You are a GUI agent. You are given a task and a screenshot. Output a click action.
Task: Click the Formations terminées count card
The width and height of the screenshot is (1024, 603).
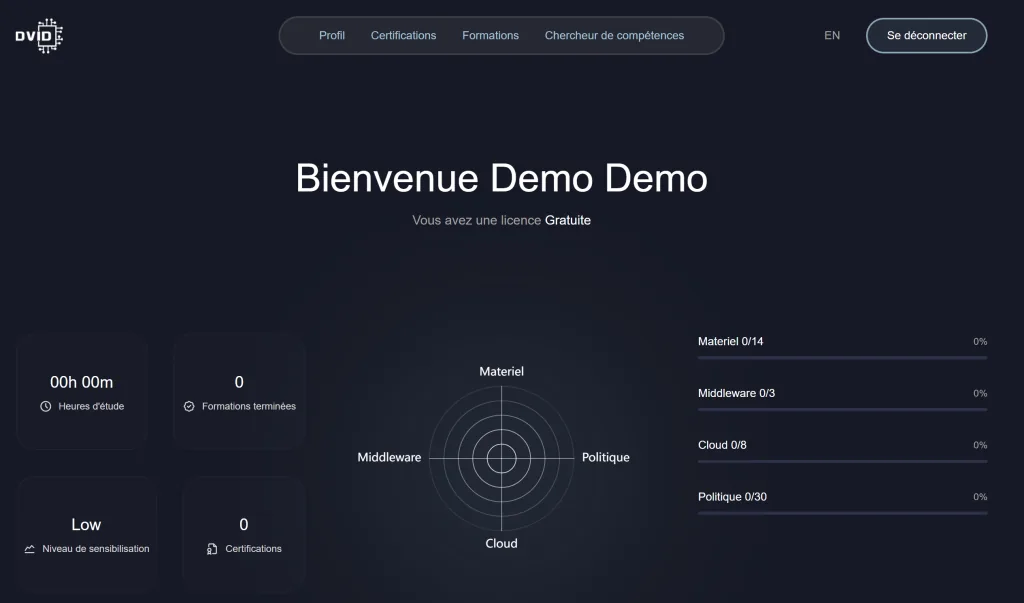[x=239, y=391]
